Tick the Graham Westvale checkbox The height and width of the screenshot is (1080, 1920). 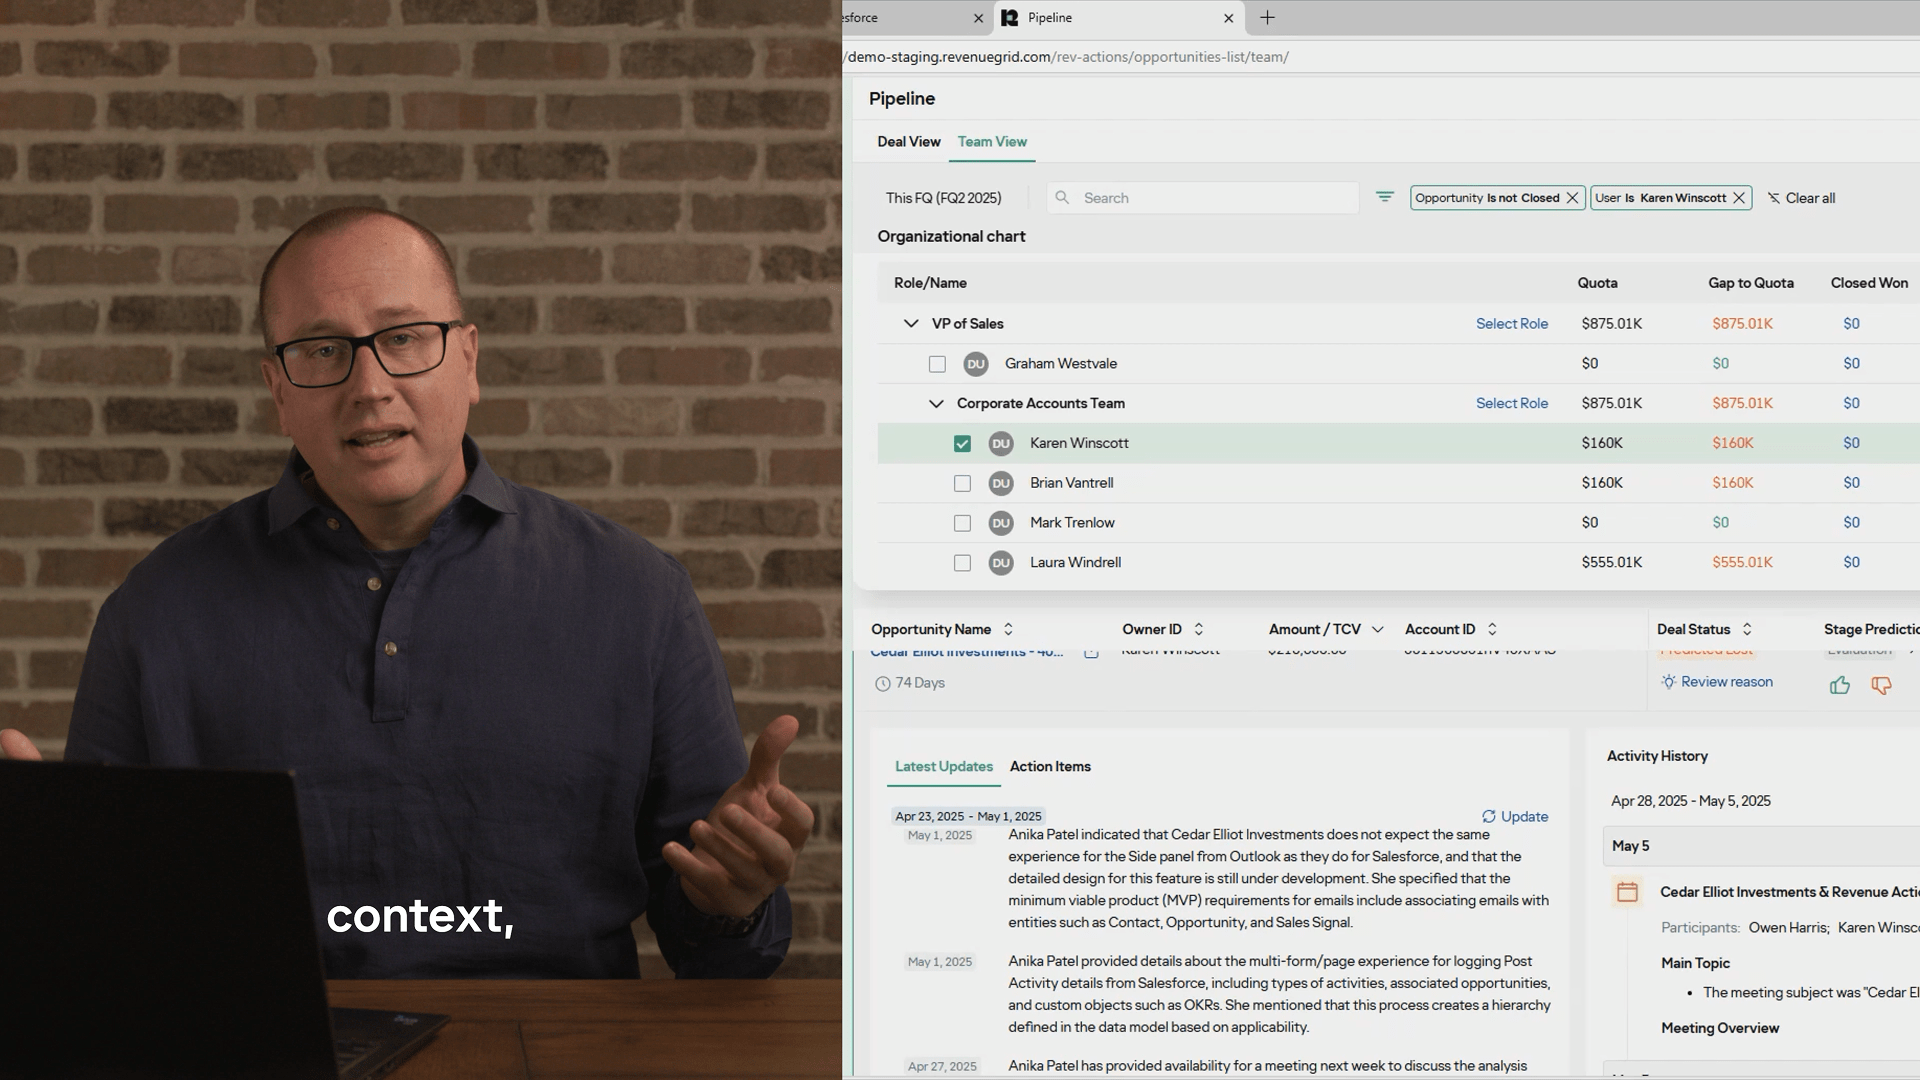[937, 364]
